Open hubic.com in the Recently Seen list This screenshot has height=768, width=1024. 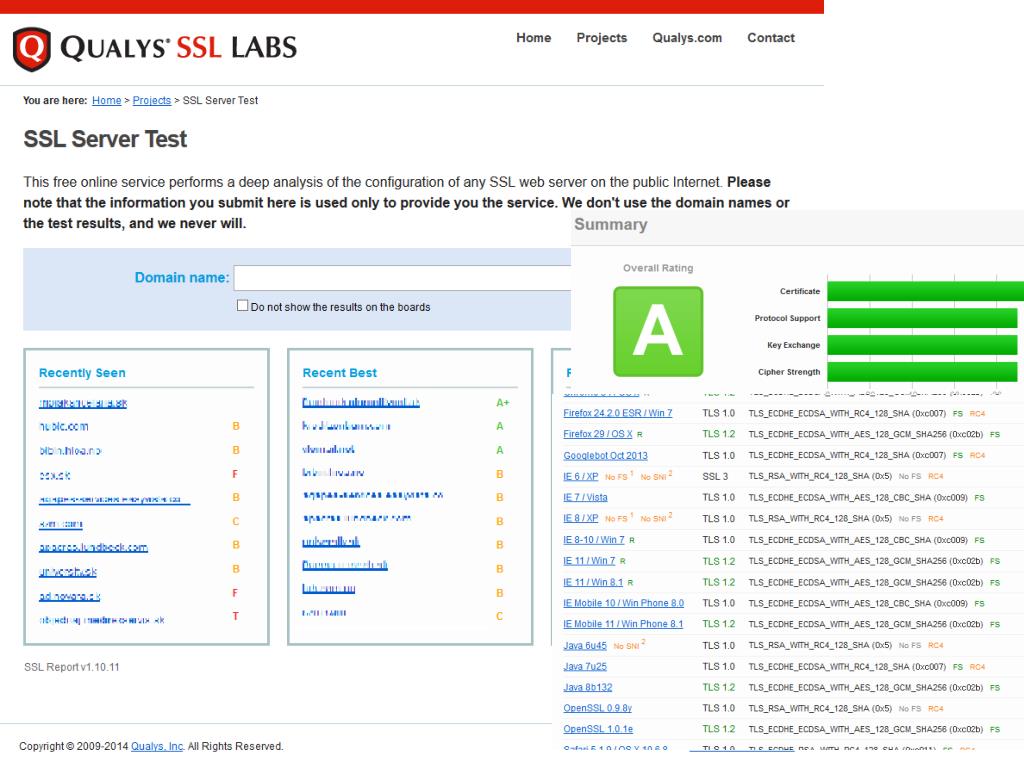(64, 426)
